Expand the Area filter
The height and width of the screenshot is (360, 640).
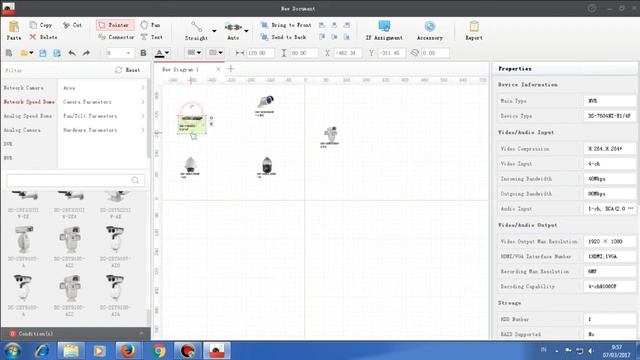tap(103, 88)
